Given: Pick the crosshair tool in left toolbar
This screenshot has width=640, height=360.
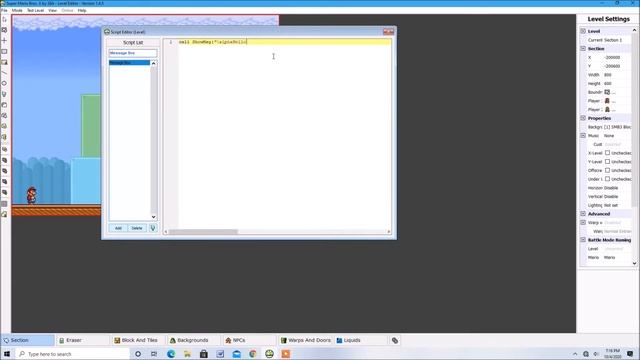Looking at the screenshot, I should (4, 41).
